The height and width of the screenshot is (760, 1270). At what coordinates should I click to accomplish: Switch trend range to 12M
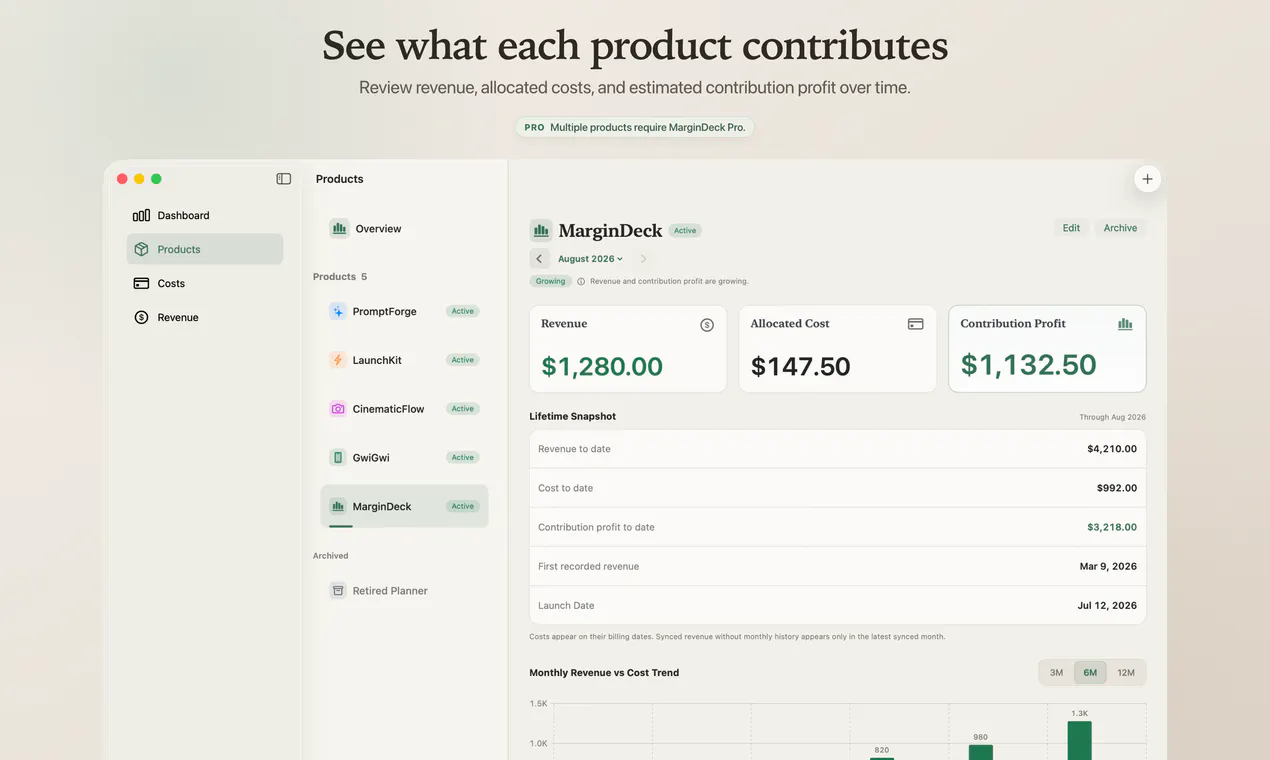[1126, 673]
